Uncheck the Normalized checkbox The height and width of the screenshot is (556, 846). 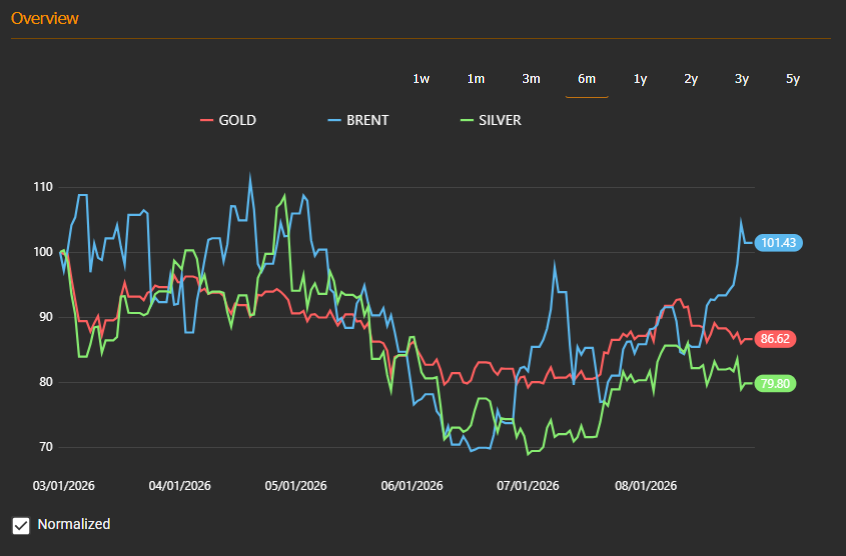pos(21,525)
